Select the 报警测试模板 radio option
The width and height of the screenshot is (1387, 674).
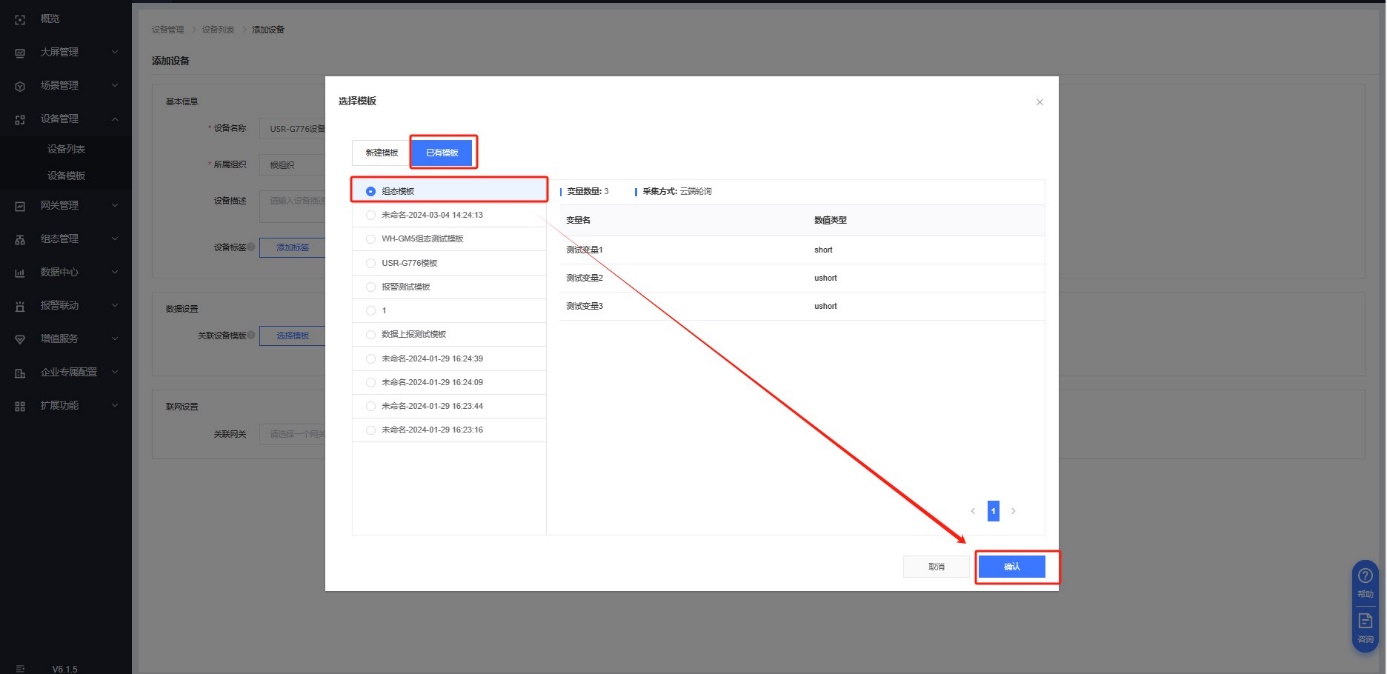pyautogui.click(x=371, y=287)
